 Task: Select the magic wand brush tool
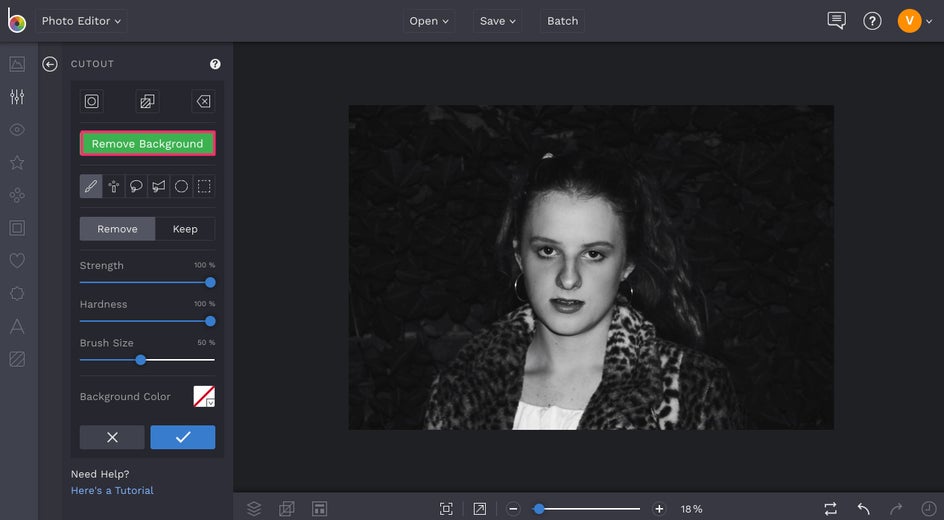click(x=113, y=187)
